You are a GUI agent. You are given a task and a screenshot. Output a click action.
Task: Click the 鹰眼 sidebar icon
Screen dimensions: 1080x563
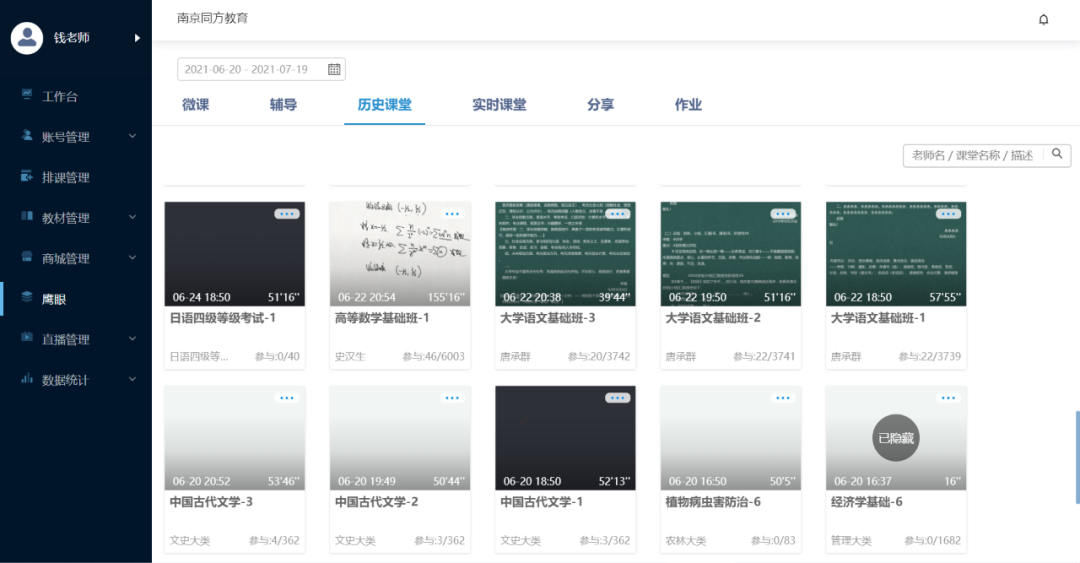[27, 297]
